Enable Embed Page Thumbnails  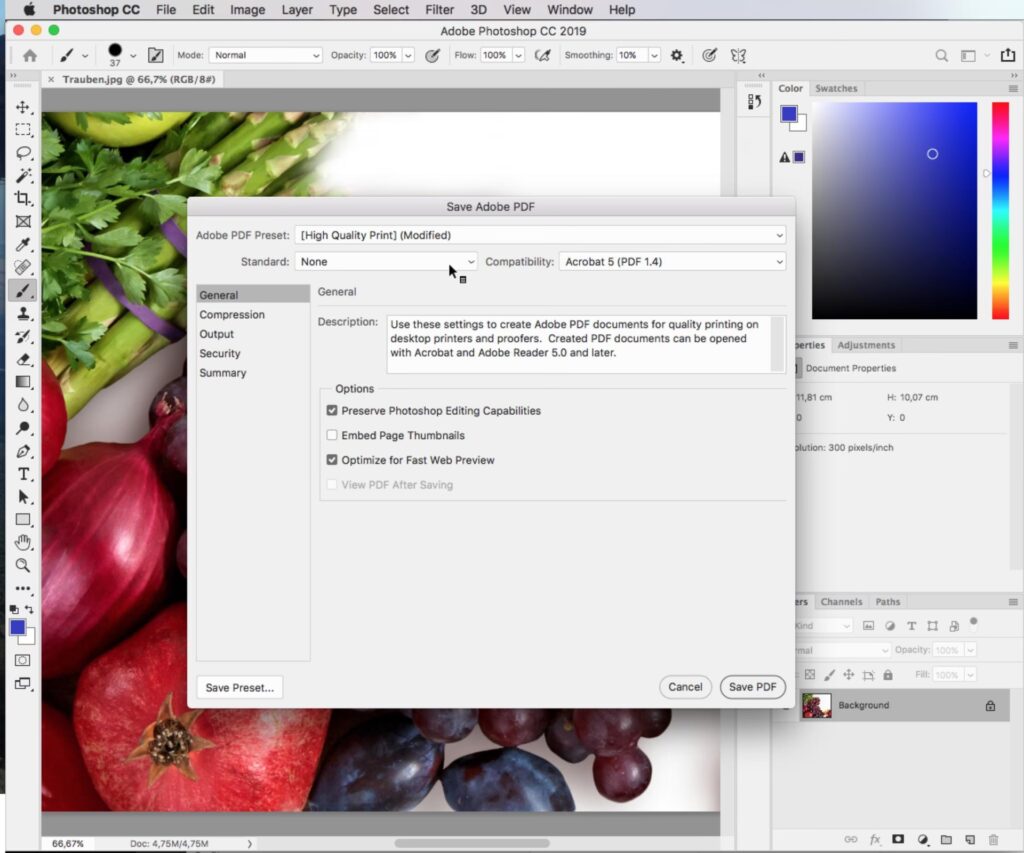[332, 436]
